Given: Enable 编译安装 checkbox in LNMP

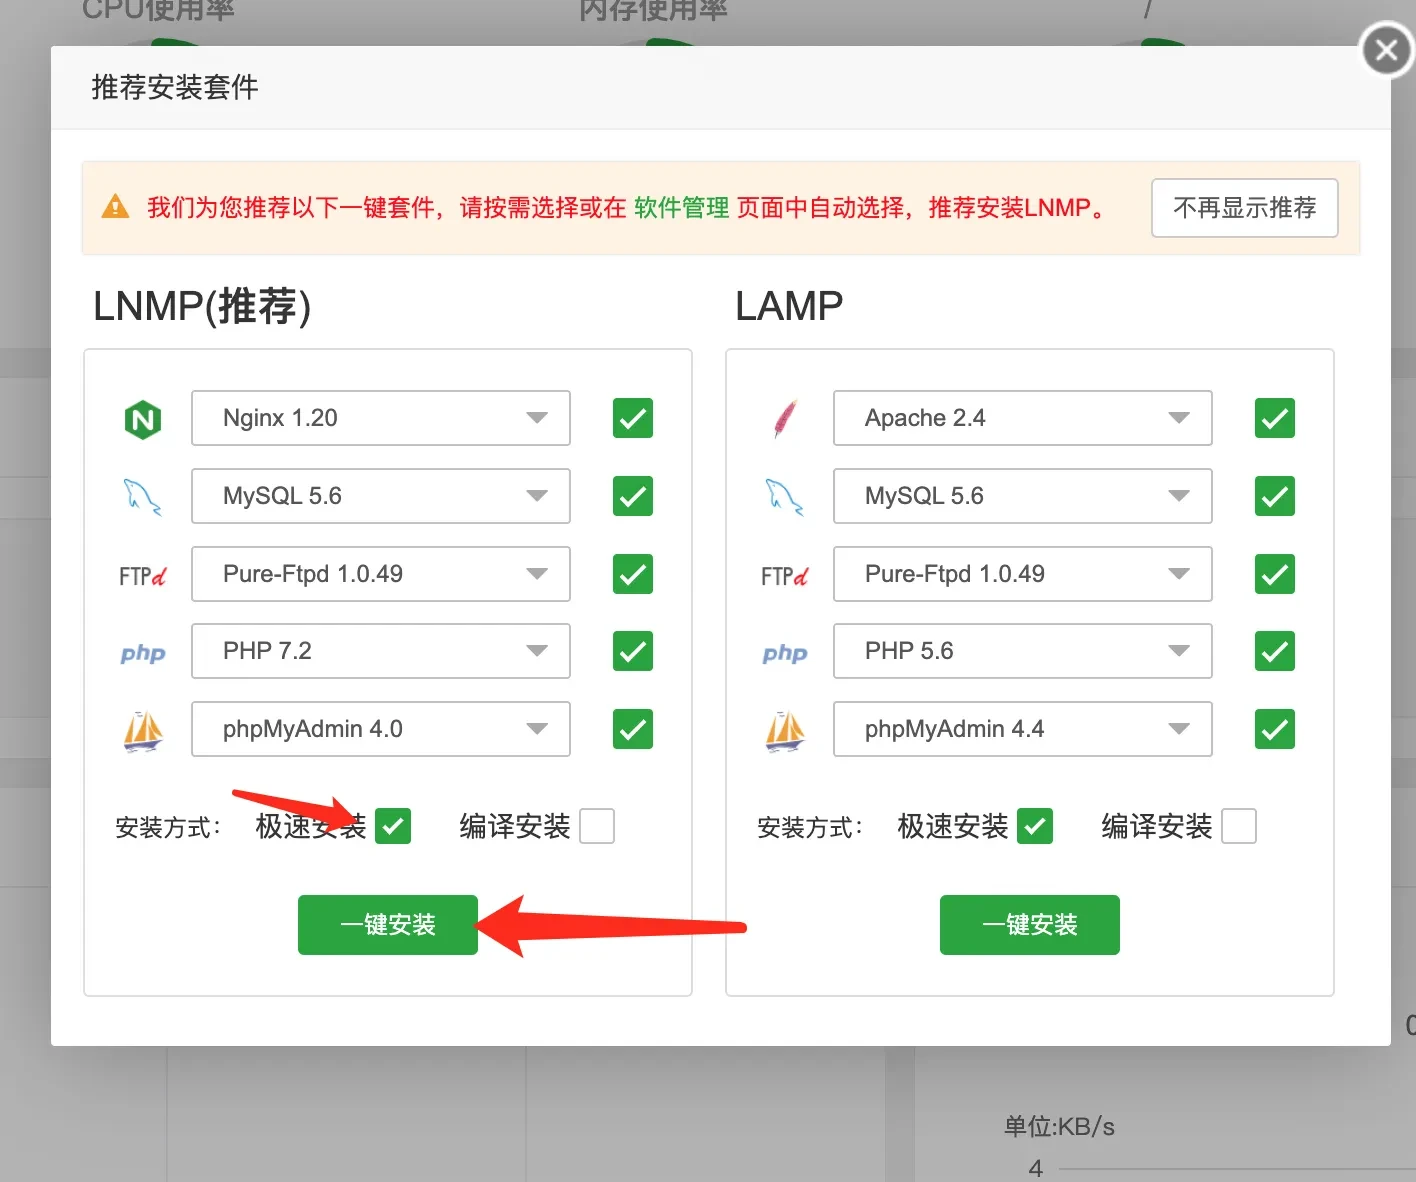Looking at the screenshot, I should point(597,826).
